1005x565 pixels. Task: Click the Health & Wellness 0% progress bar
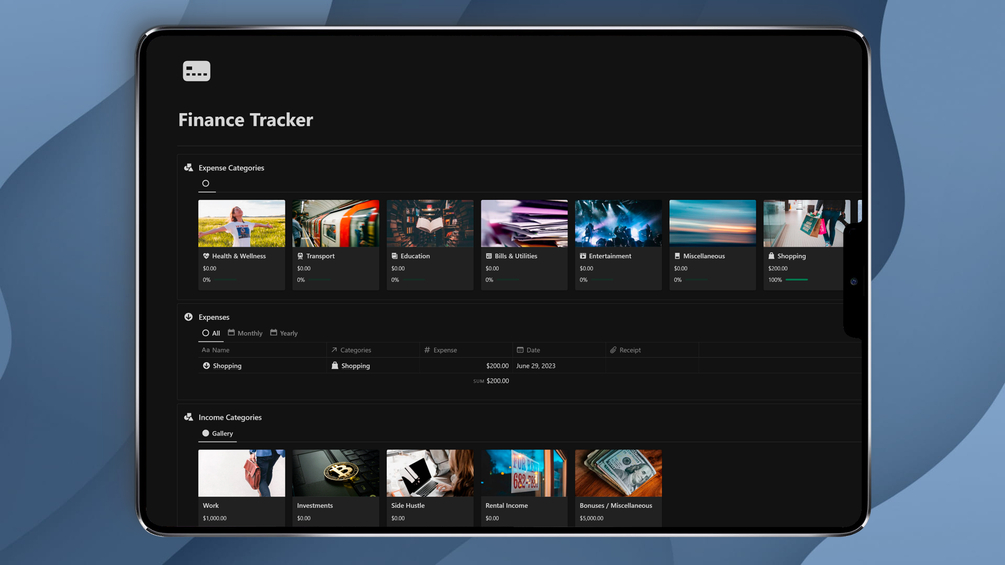224,280
